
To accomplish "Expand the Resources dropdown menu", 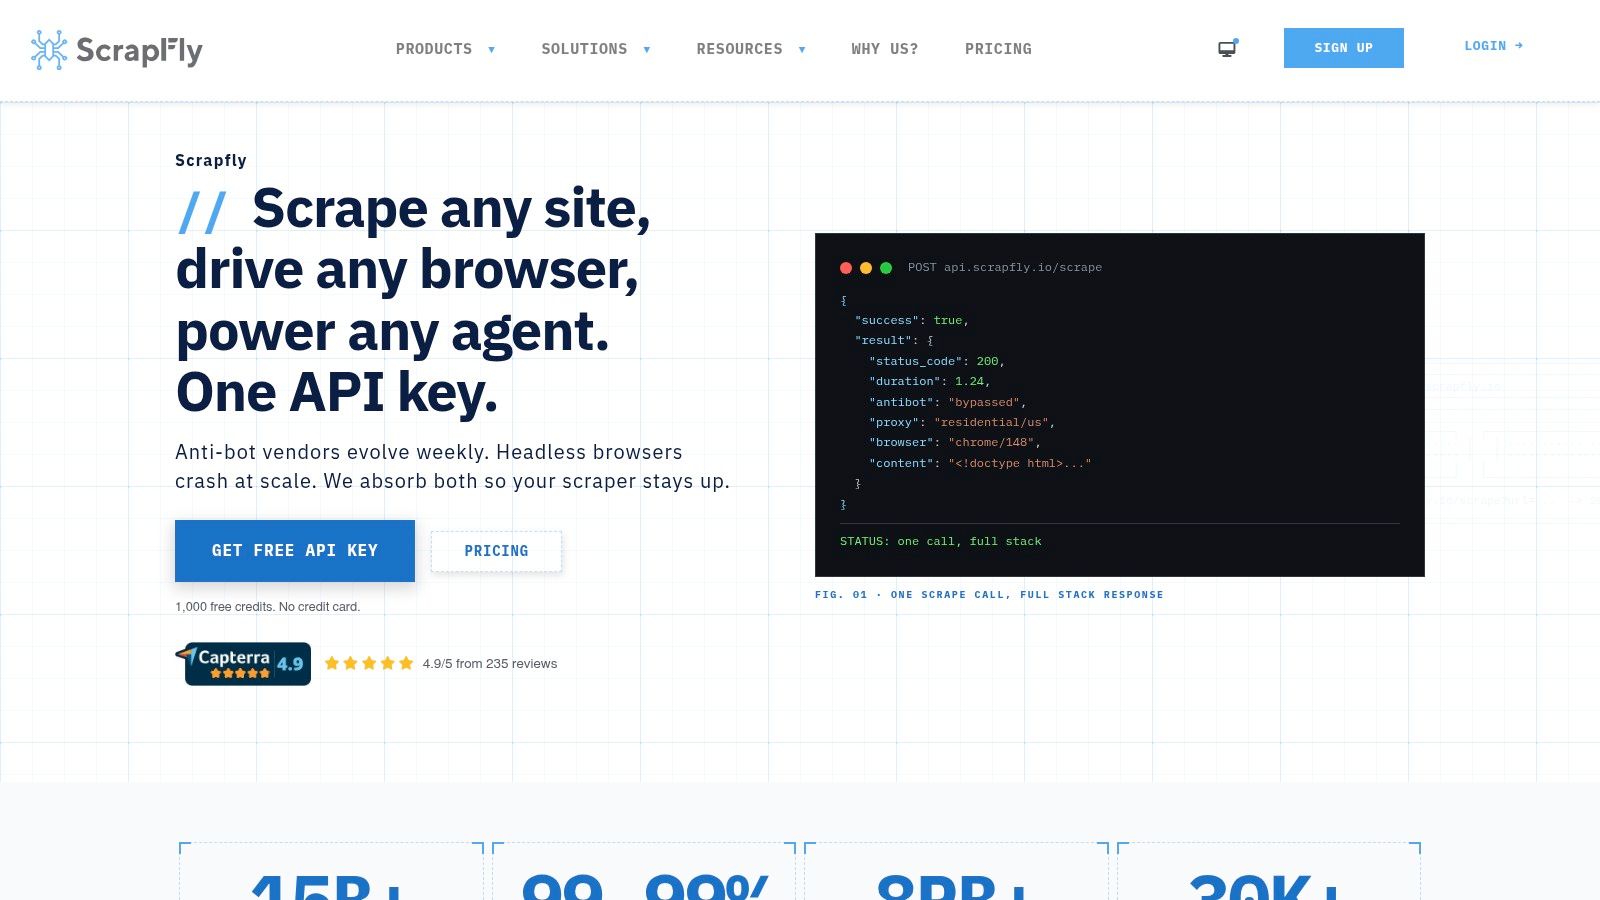I will click(x=751, y=49).
